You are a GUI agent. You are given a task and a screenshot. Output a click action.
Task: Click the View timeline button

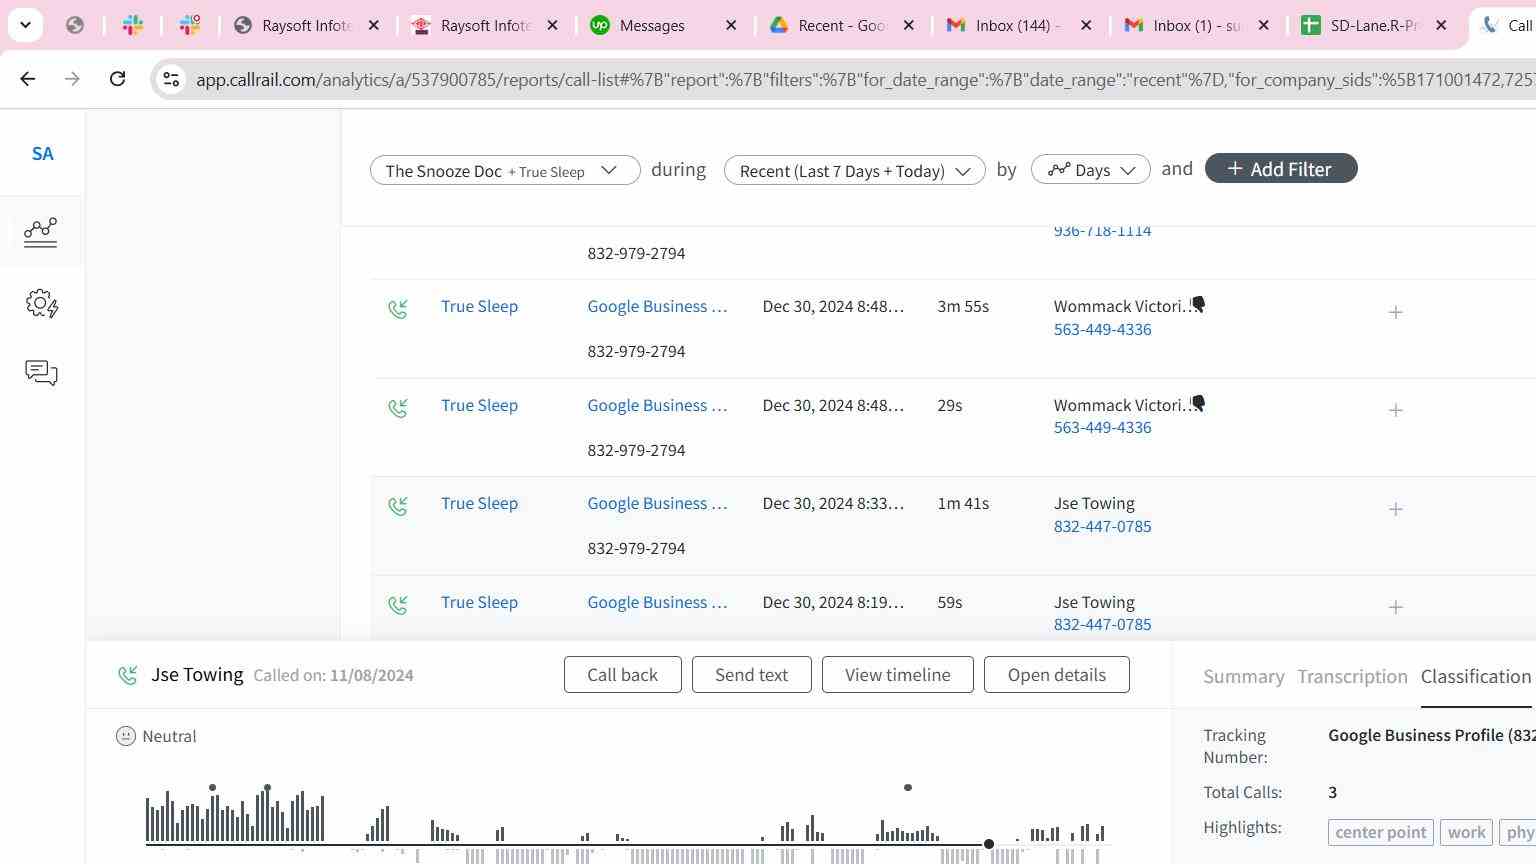click(x=897, y=675)
